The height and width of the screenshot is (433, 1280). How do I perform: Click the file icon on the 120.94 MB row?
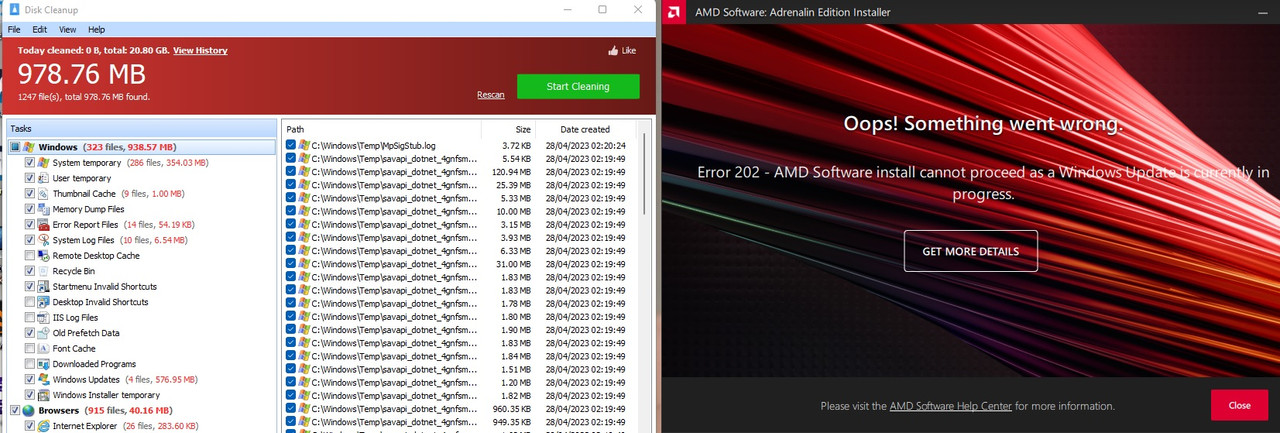(x=304, y=173)
